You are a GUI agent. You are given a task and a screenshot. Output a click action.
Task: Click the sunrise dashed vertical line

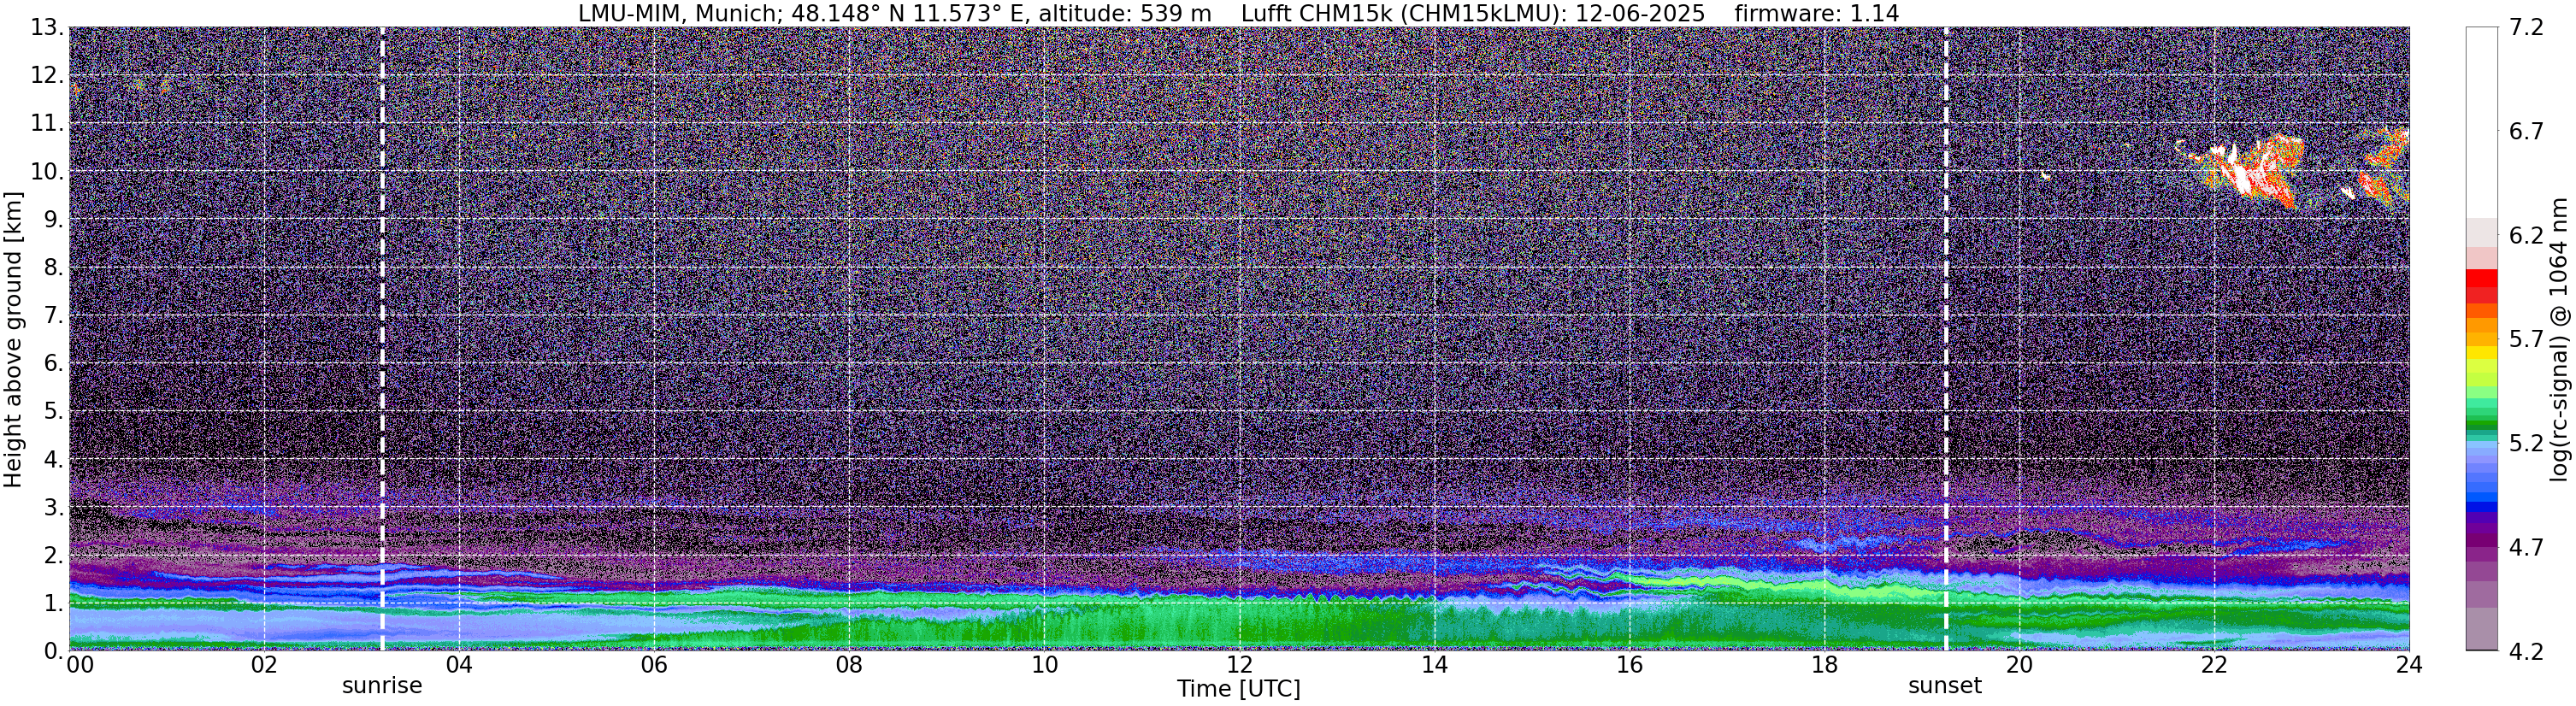(x=382, y=339)
